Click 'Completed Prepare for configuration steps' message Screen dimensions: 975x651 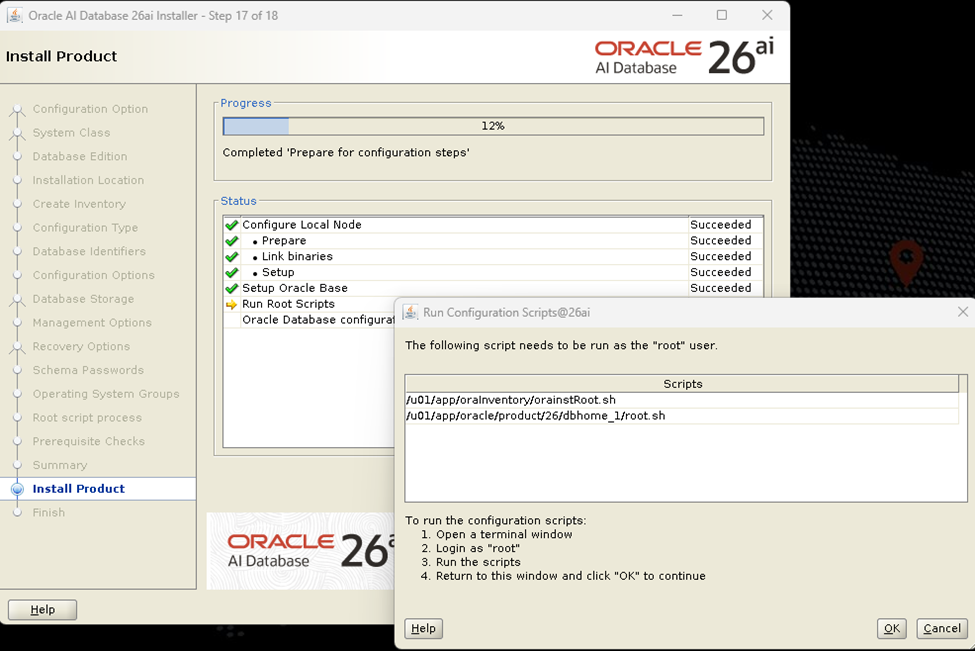pos(346,152)
